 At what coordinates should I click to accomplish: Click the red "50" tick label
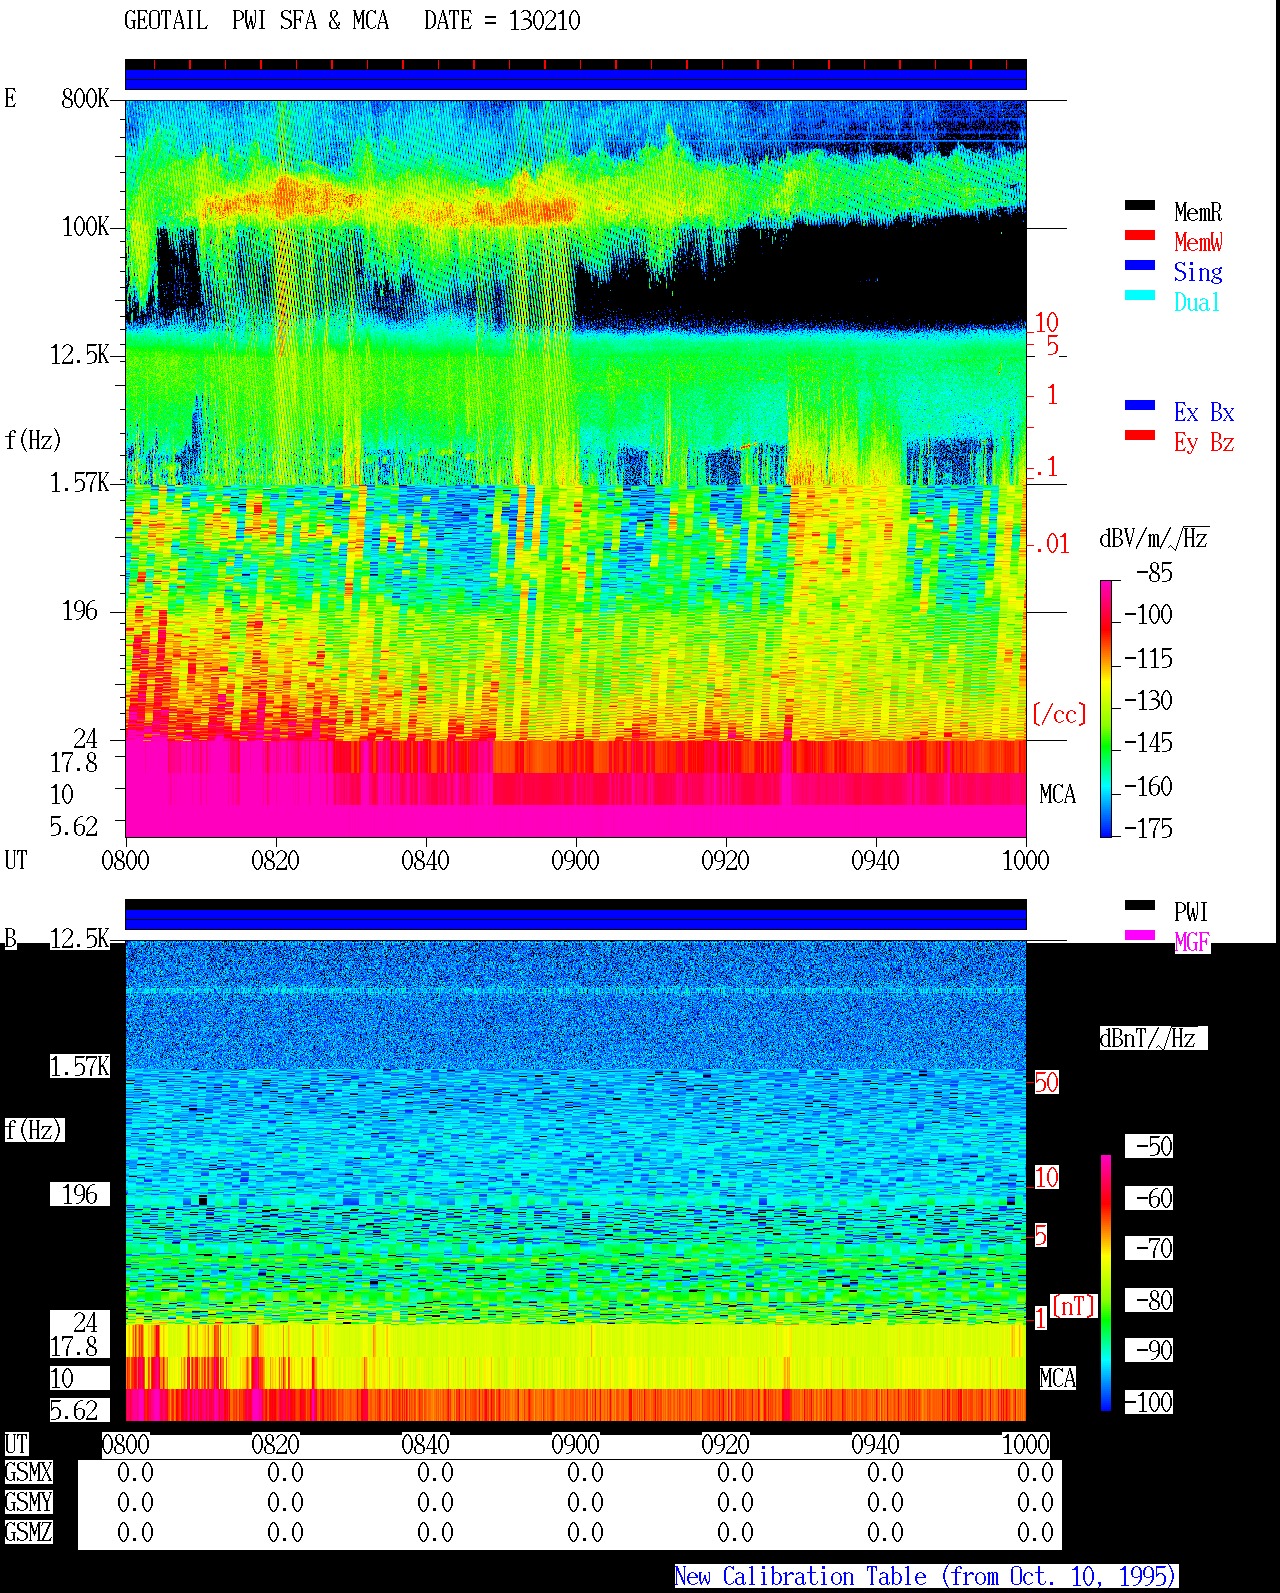1046,1082
